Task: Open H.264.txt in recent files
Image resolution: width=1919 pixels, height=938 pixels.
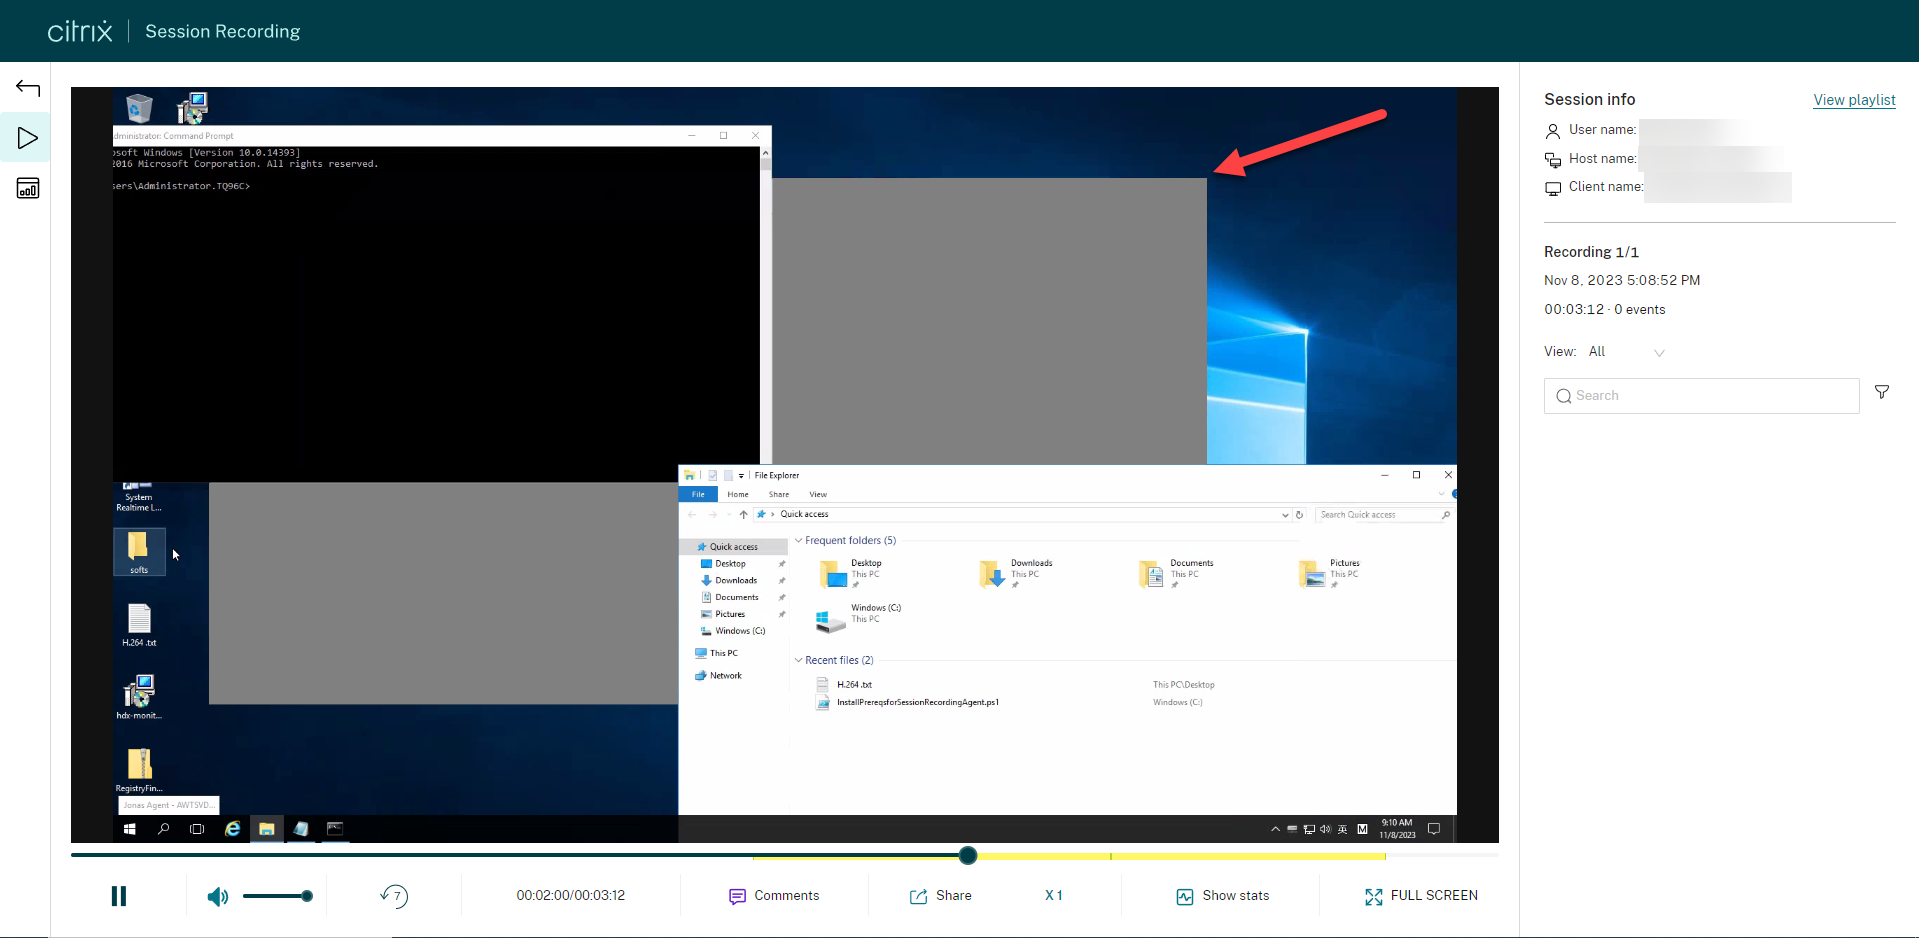Action: (854, 685)
